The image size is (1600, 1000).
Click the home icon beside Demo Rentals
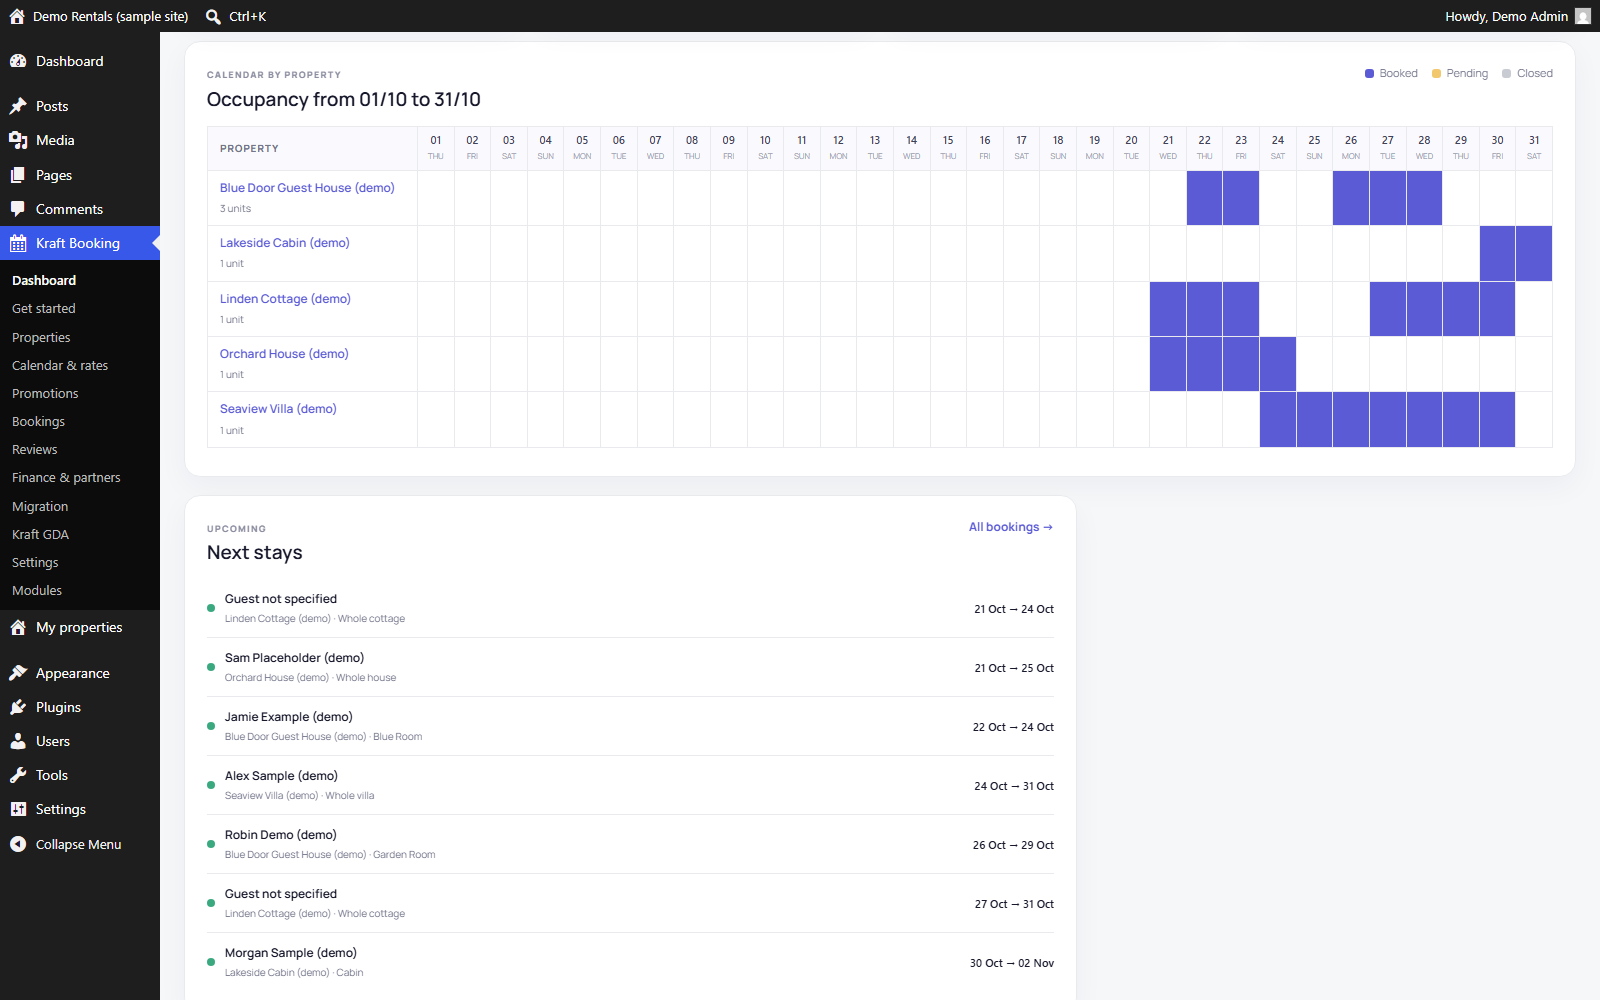click(x=17, y=16)
